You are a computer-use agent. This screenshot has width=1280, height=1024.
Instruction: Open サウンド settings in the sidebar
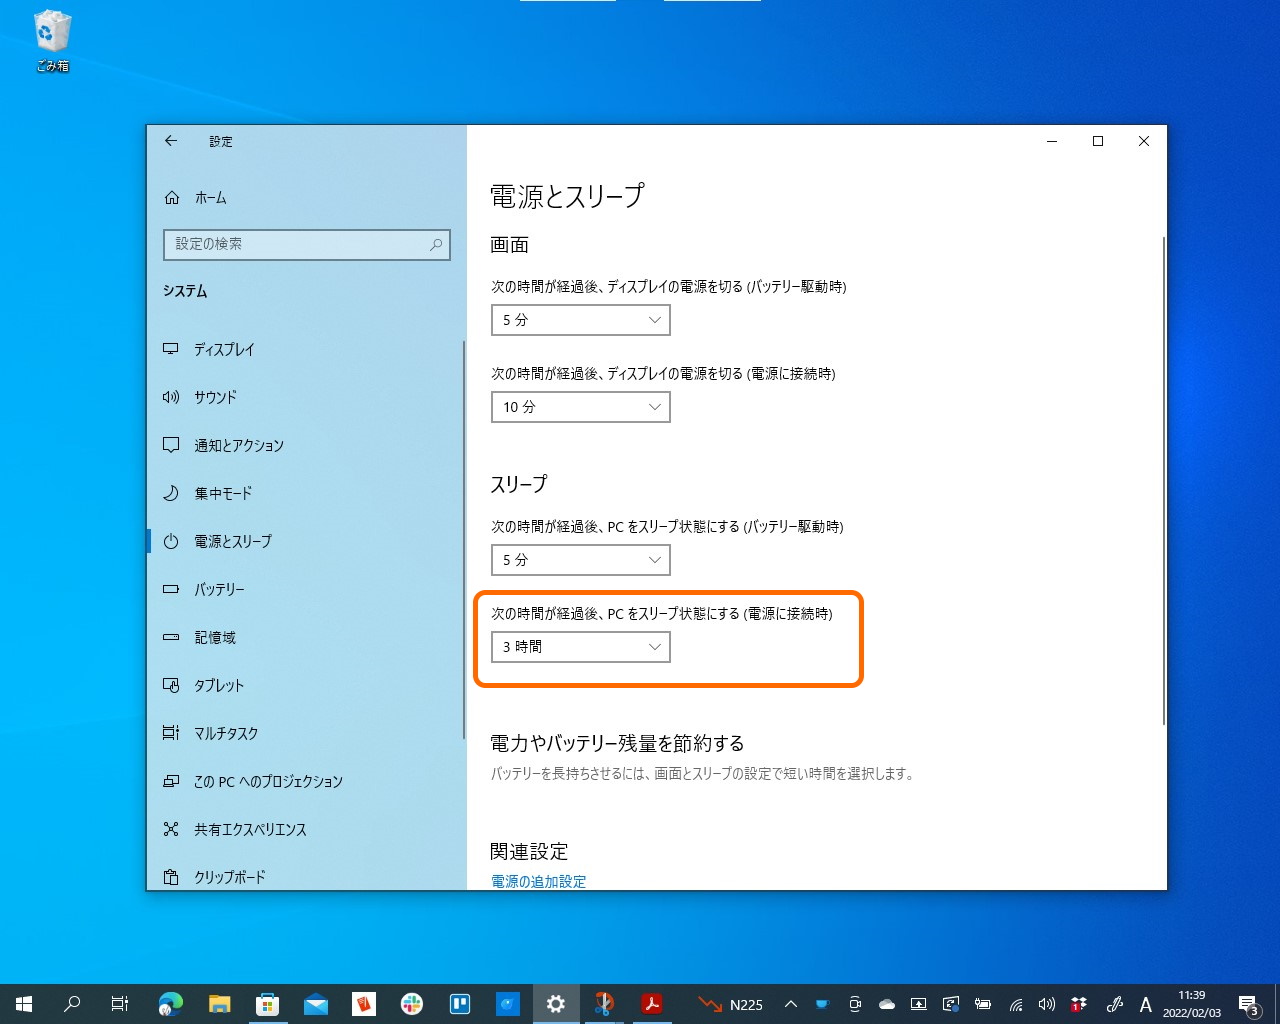click(x=216, y=397)
